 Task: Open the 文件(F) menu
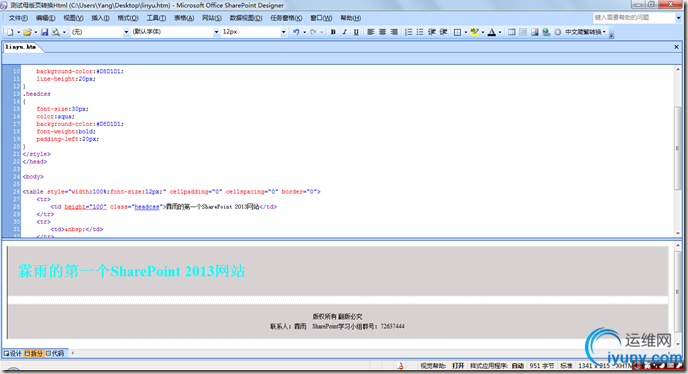(x=18, y=18)
